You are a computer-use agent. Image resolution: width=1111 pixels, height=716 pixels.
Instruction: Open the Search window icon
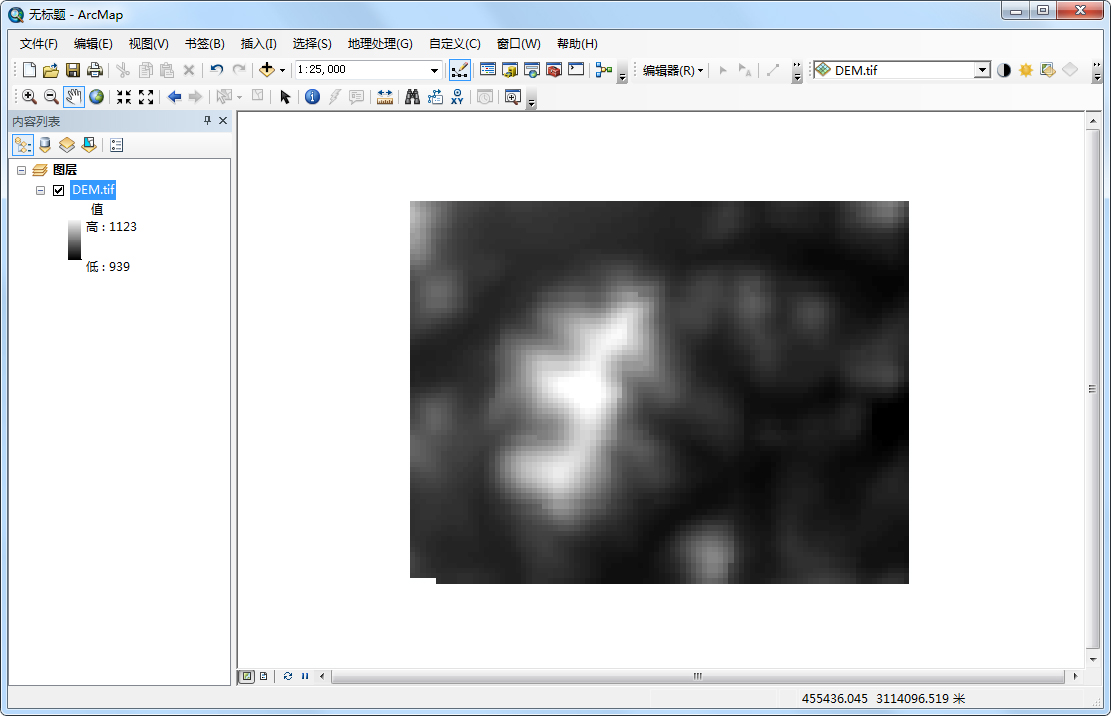pos(531,69)
